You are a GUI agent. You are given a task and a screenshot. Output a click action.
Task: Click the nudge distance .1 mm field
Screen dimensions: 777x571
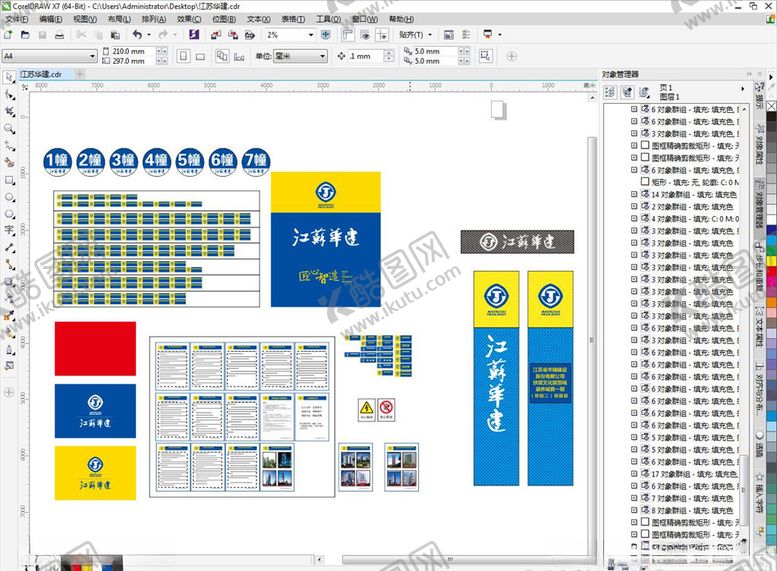tap(365, 56)
